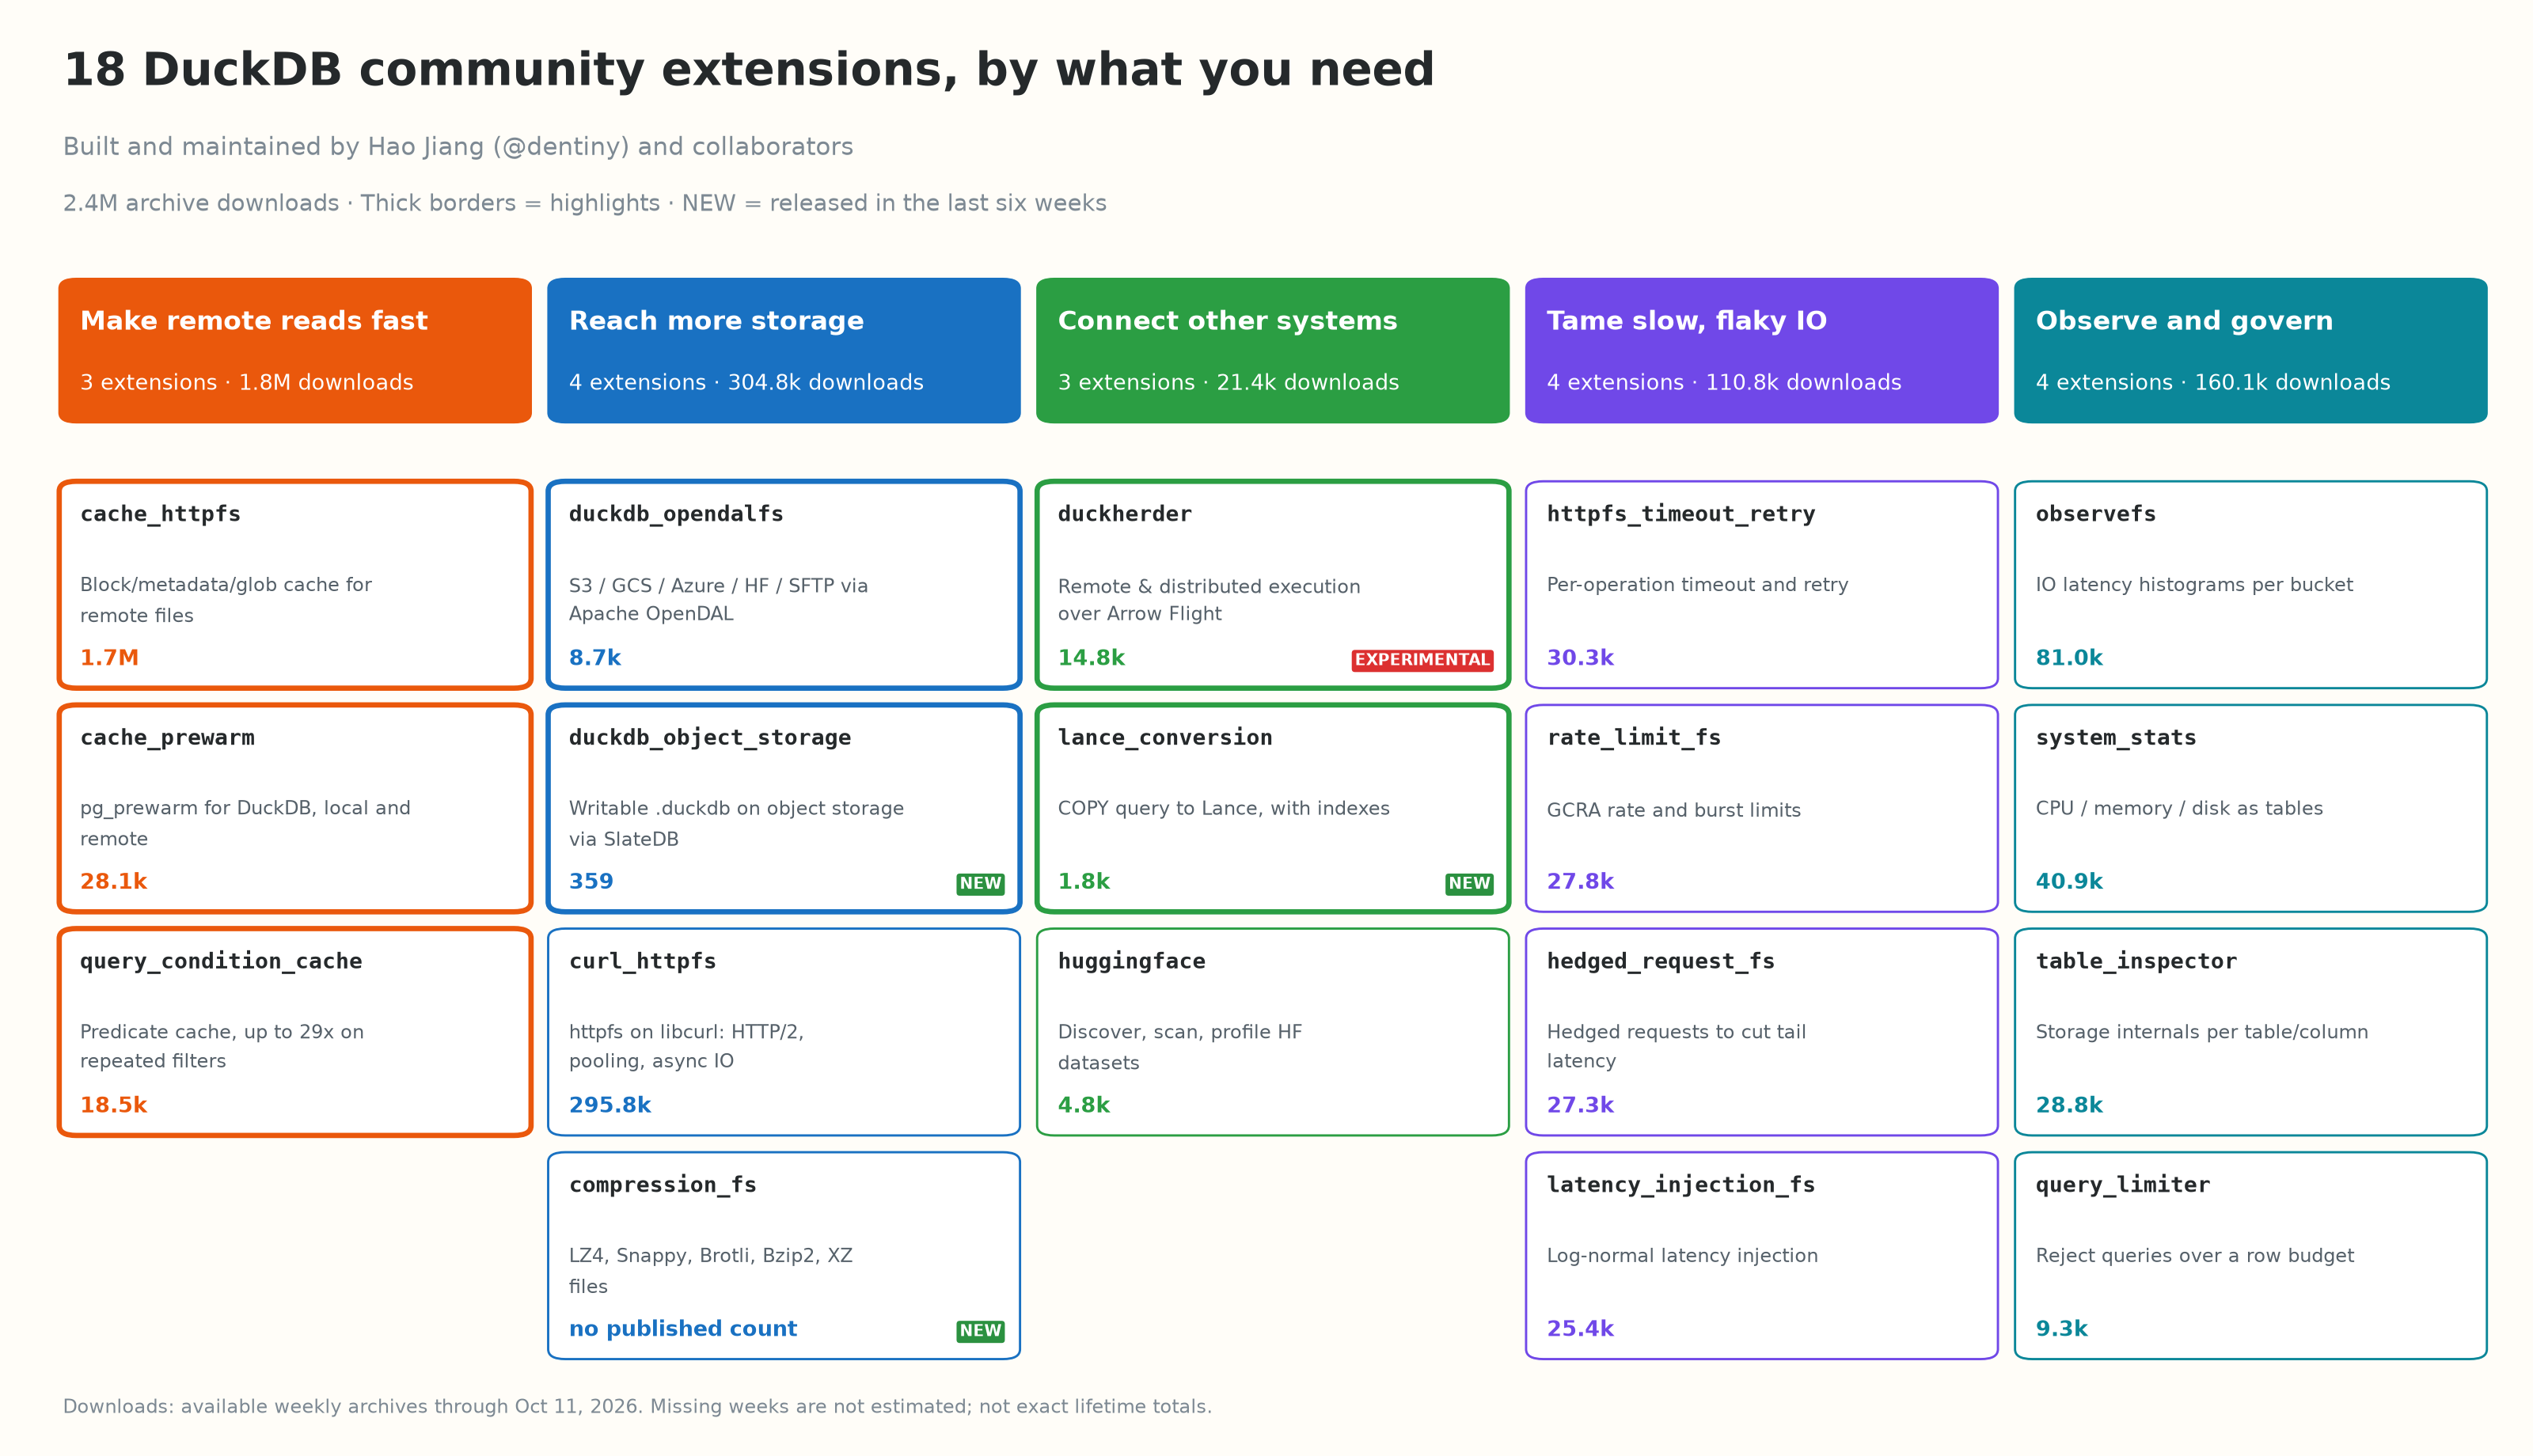Click the NEW badge on duckdb_object_storage
2533x1456 pixels.
coord(980,884)
